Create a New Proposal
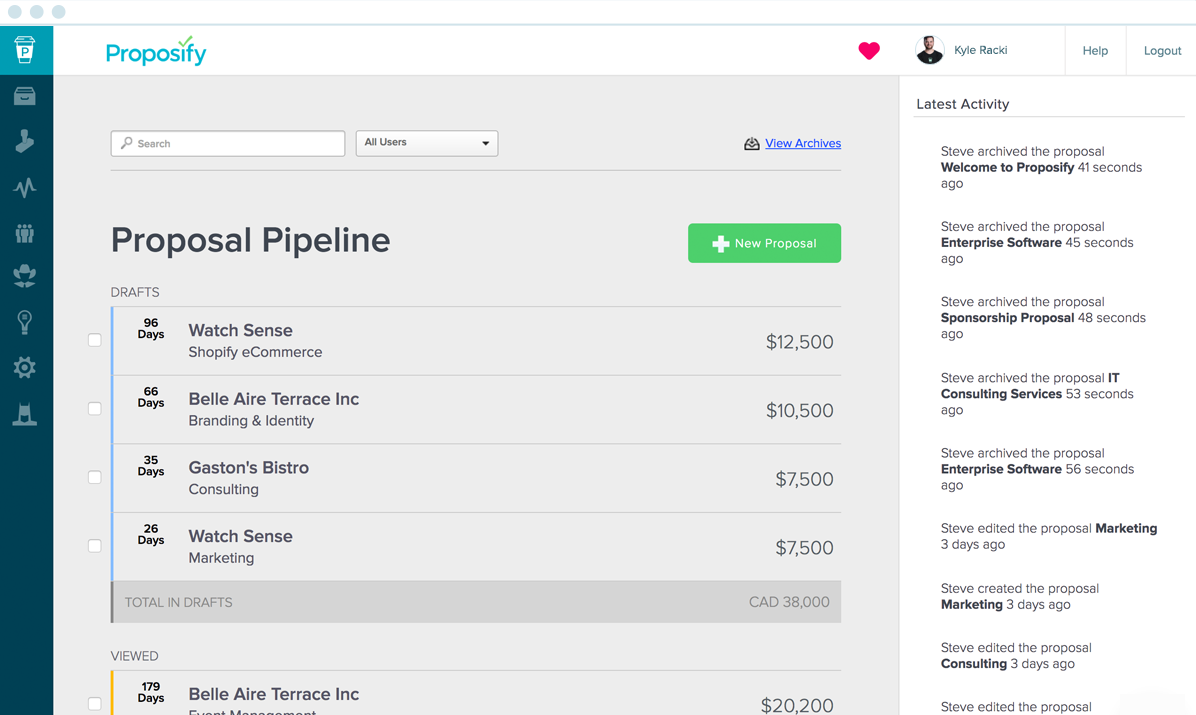The height and width of the screenshot is (715, 1196). [764, 243]
